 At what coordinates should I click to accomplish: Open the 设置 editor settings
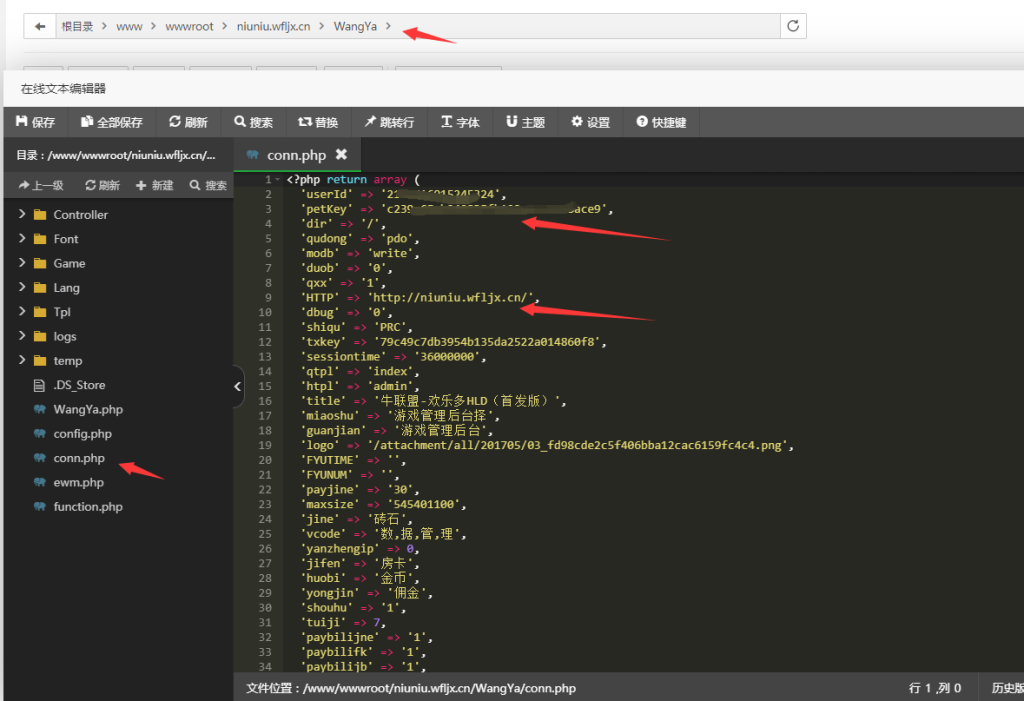[x=590, y=122]
